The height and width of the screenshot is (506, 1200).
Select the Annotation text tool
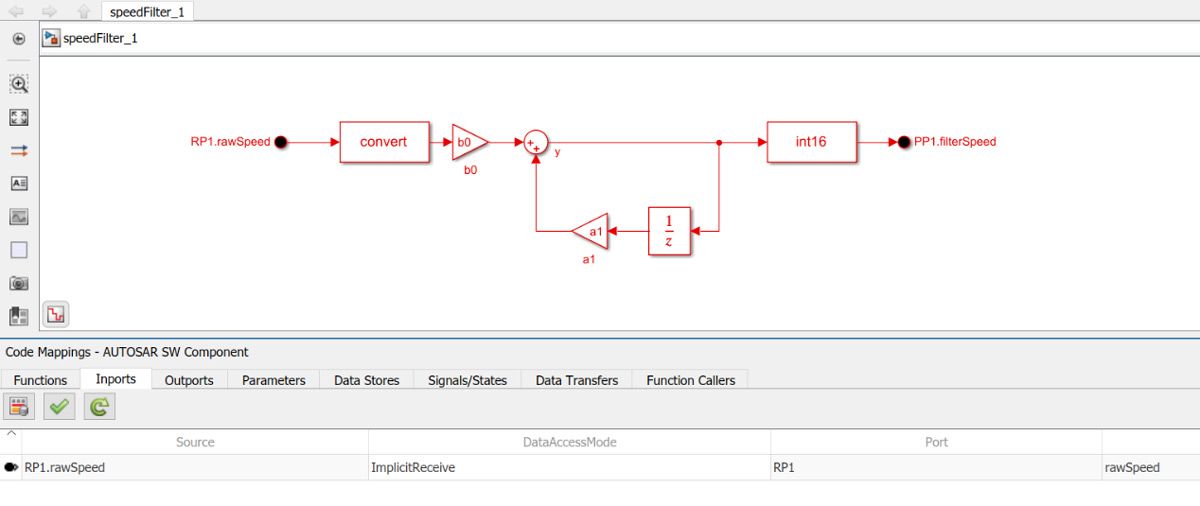point(18,184)
